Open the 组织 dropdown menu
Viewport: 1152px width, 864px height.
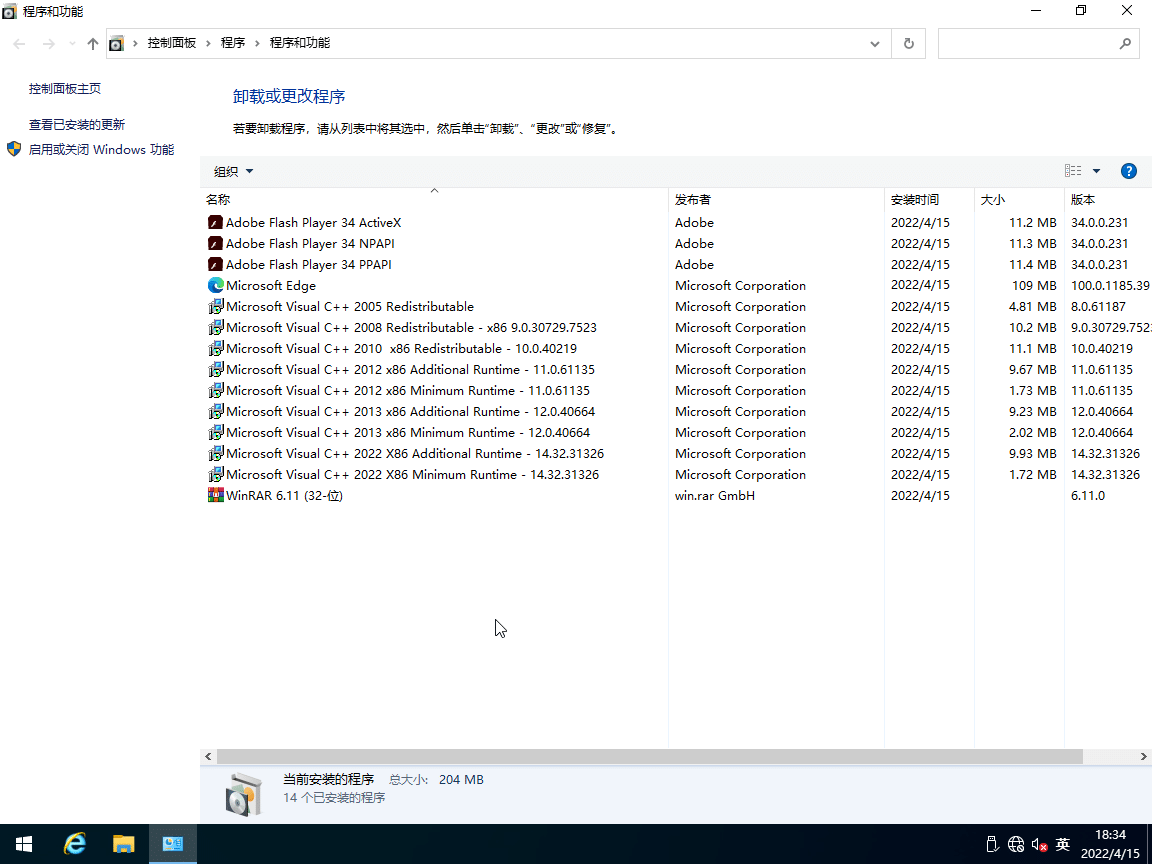(233, 171)
